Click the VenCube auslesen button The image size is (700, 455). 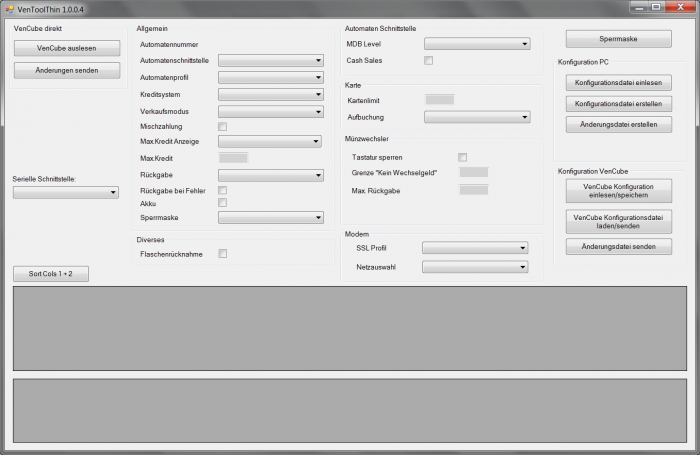66,48
